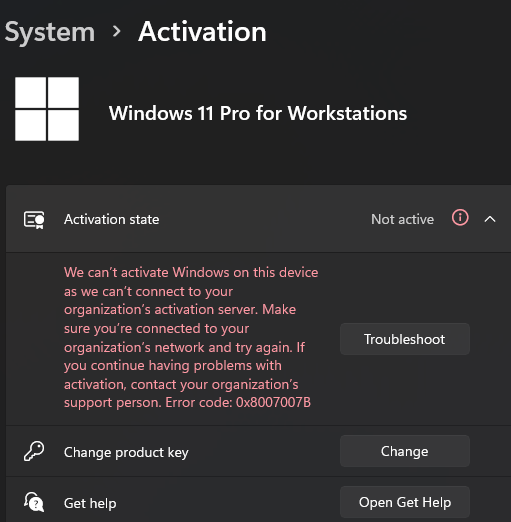This screenshot has width=511, height=522.
Task: Click the Windows 11 Pro for Workstations title
Action: coord(258,113)
